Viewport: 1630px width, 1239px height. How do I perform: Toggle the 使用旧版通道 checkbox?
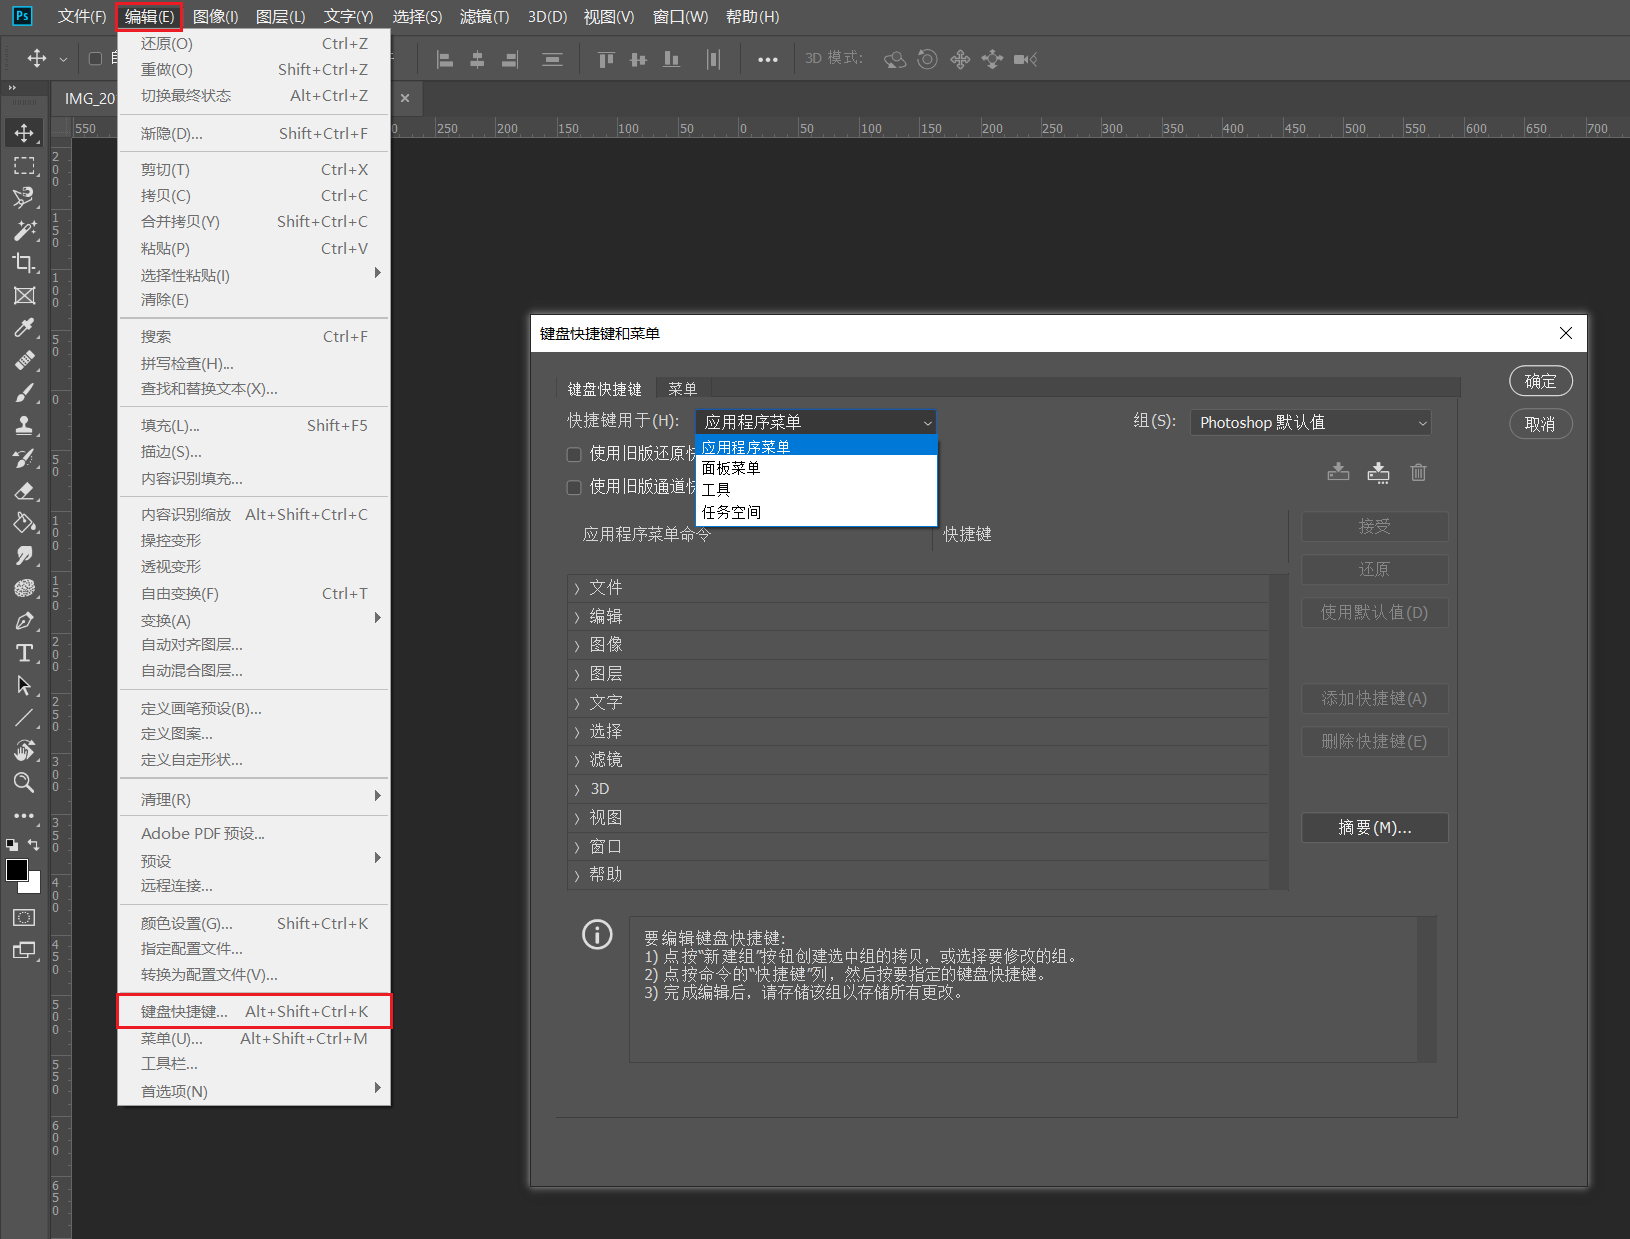point(574,487)
